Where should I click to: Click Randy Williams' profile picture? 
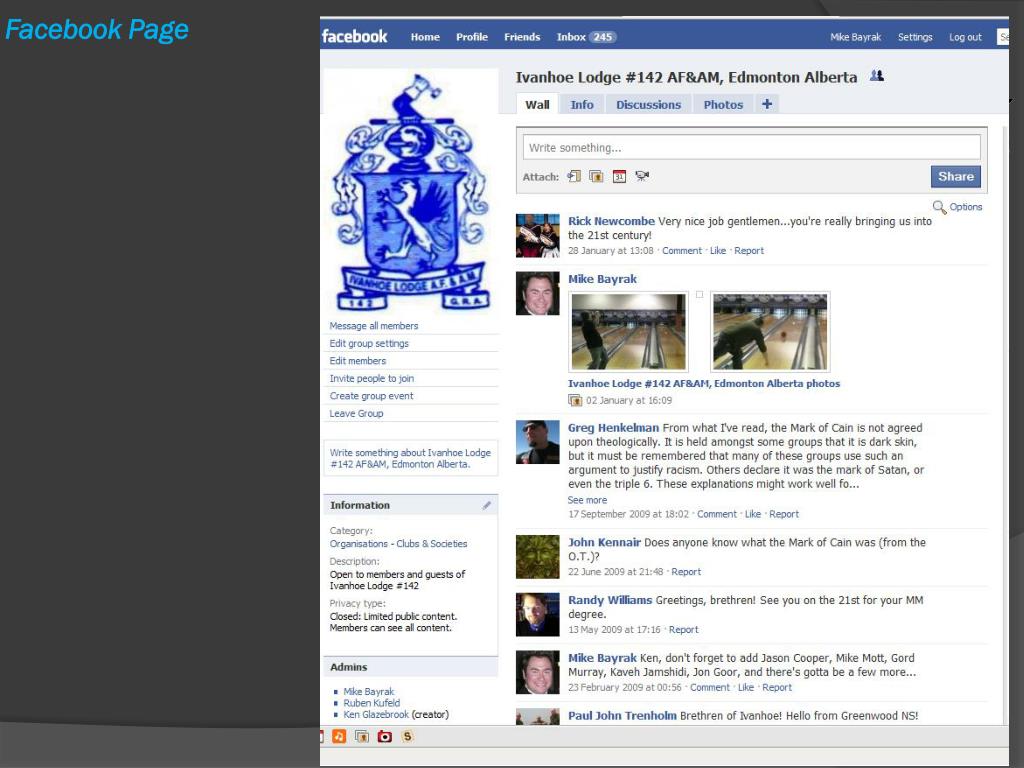(537, 615)
